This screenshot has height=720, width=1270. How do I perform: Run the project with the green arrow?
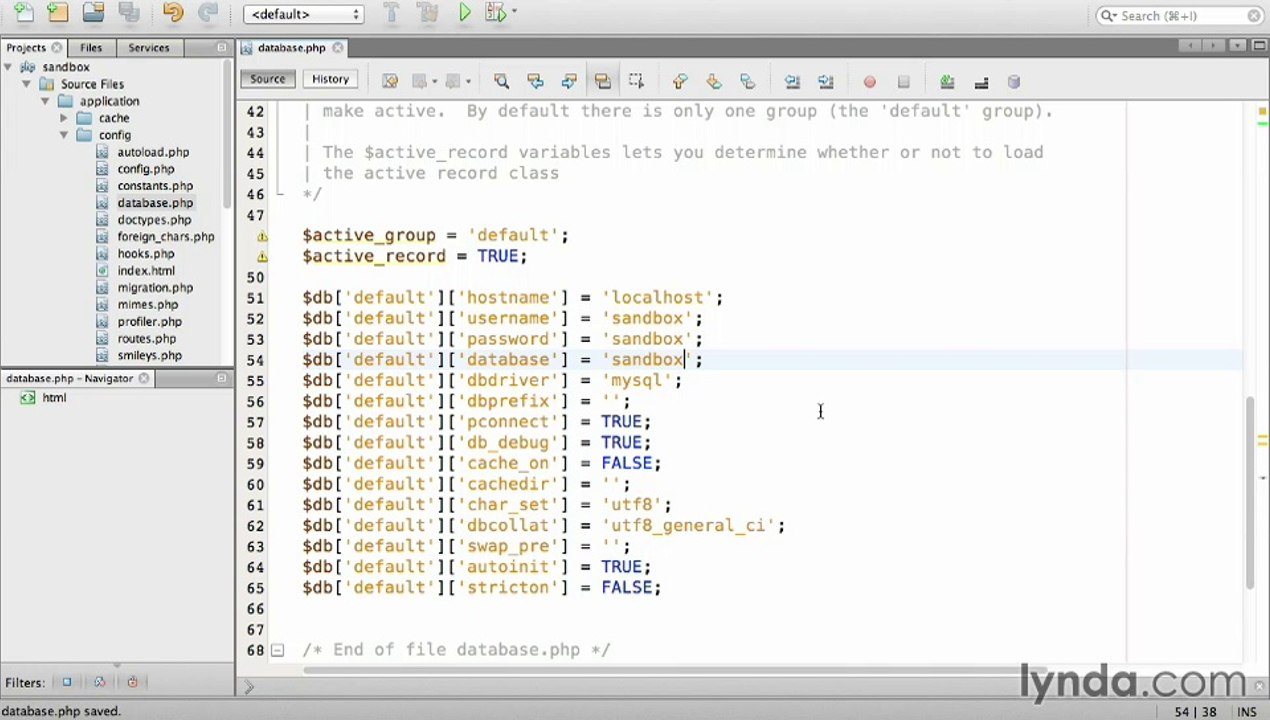465,13
